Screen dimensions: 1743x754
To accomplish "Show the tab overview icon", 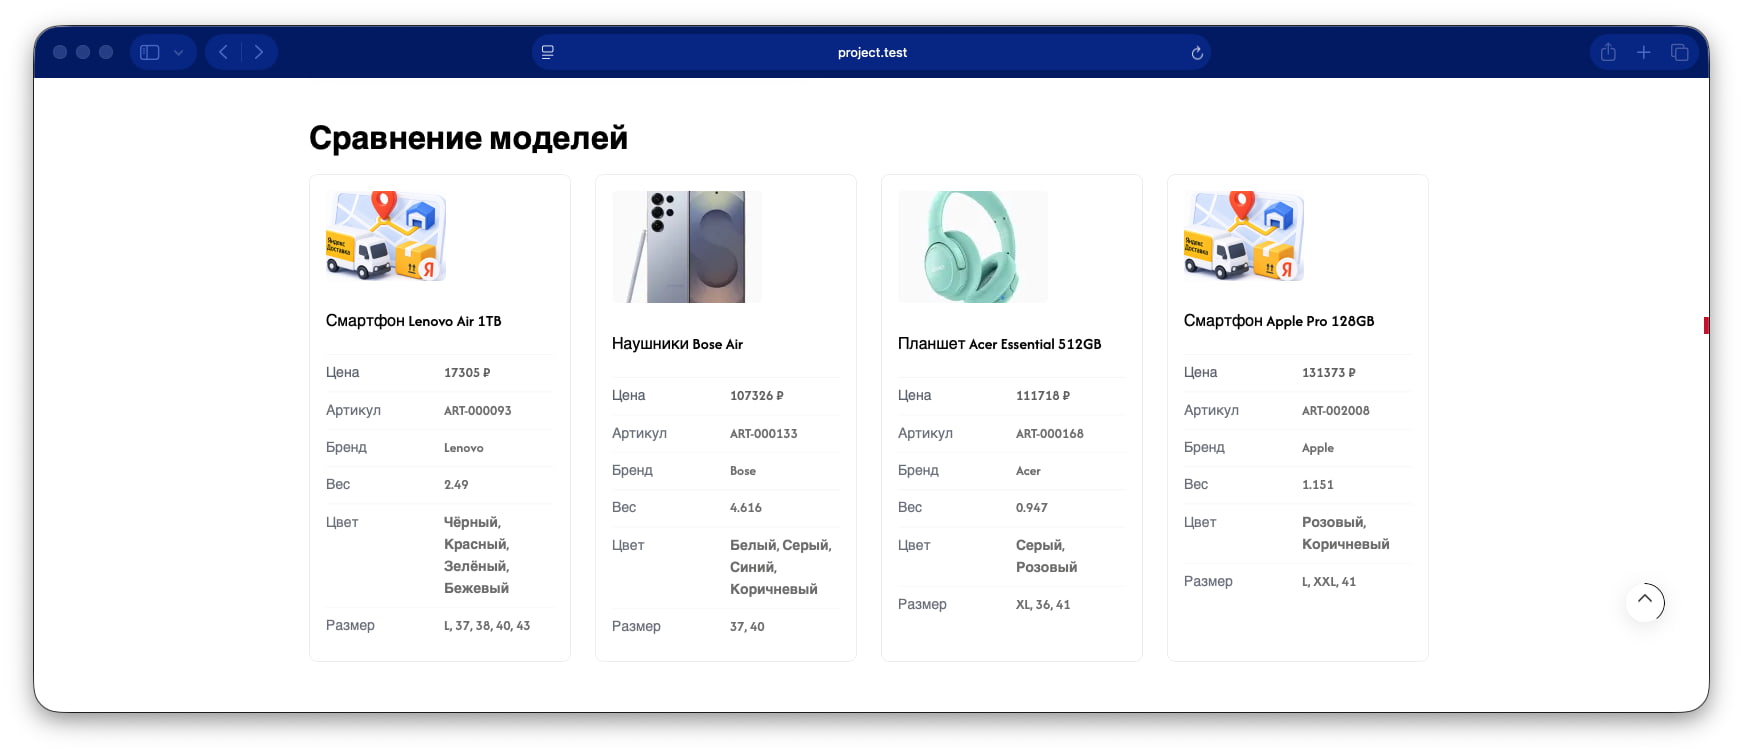I will click(1680, 52).
